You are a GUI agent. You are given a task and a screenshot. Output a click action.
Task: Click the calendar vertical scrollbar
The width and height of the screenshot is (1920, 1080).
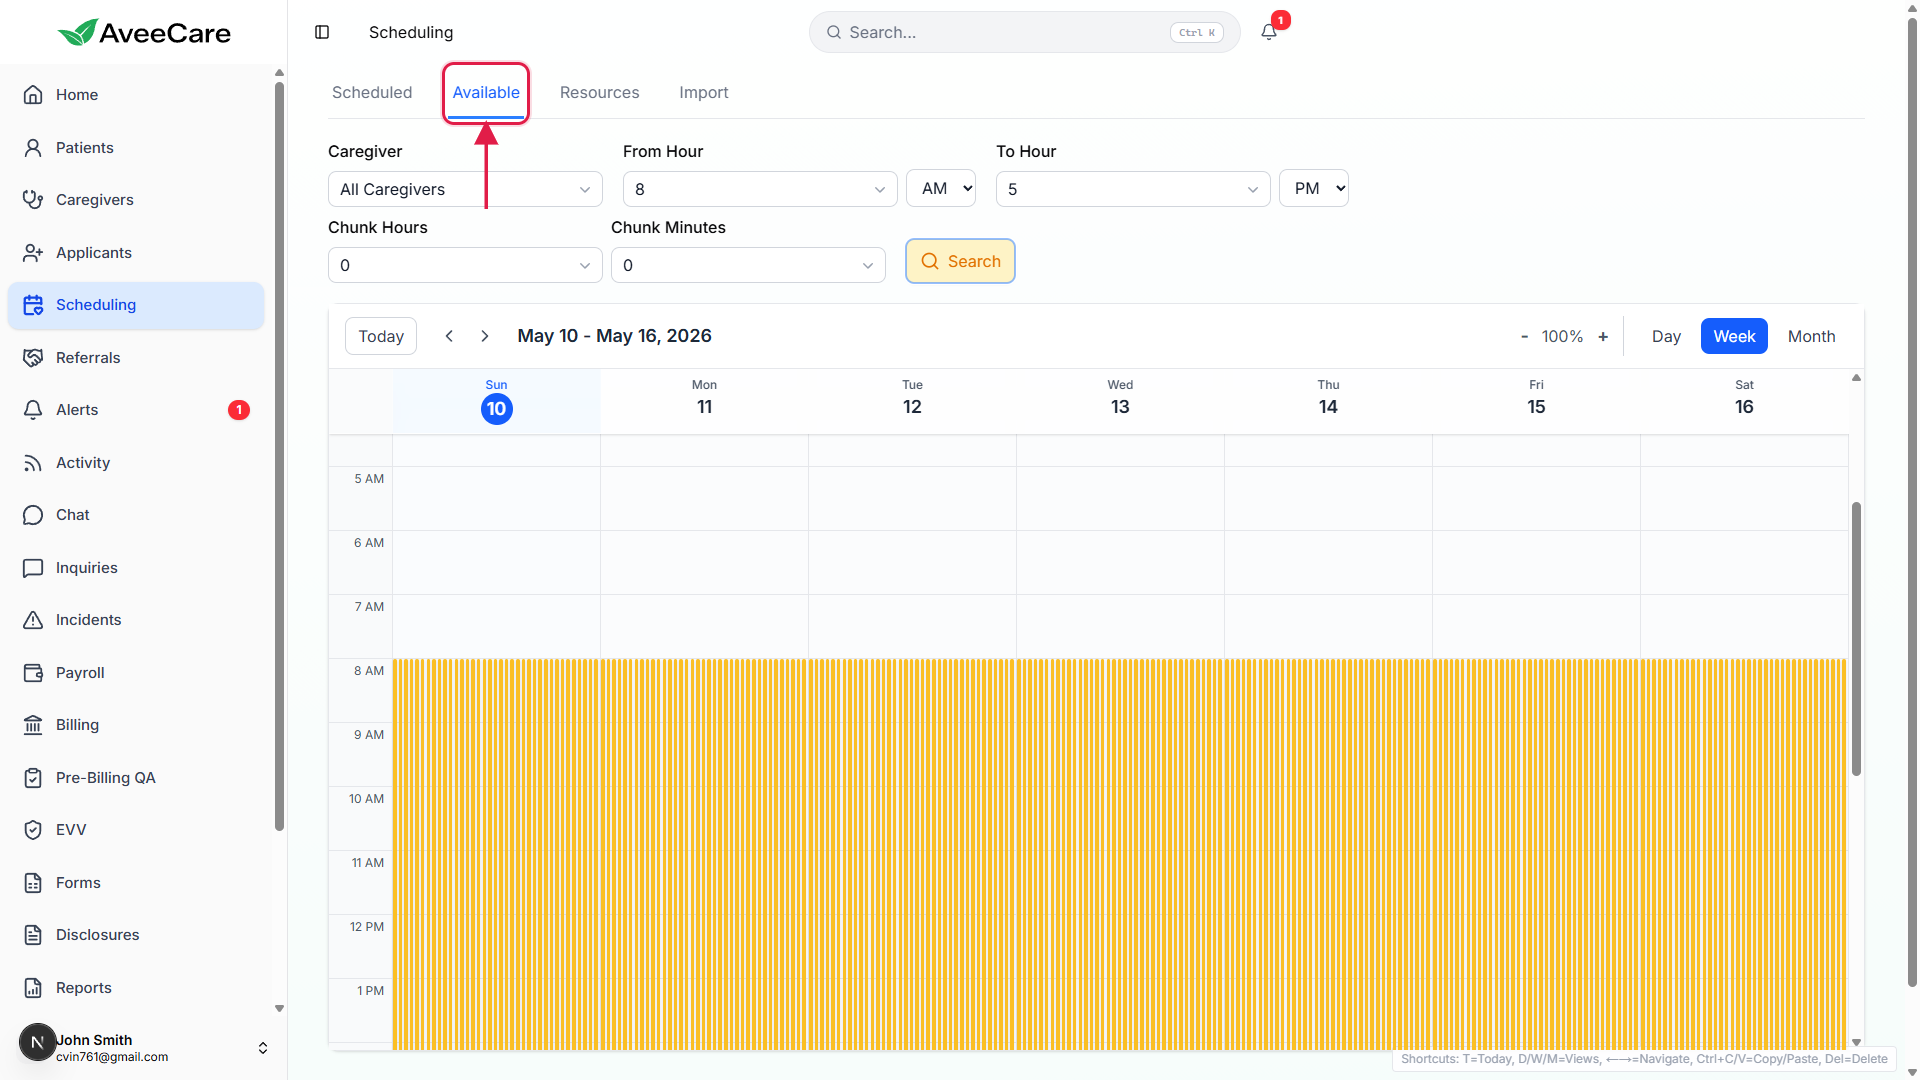pyautogui.click(x=1856, y=640)
